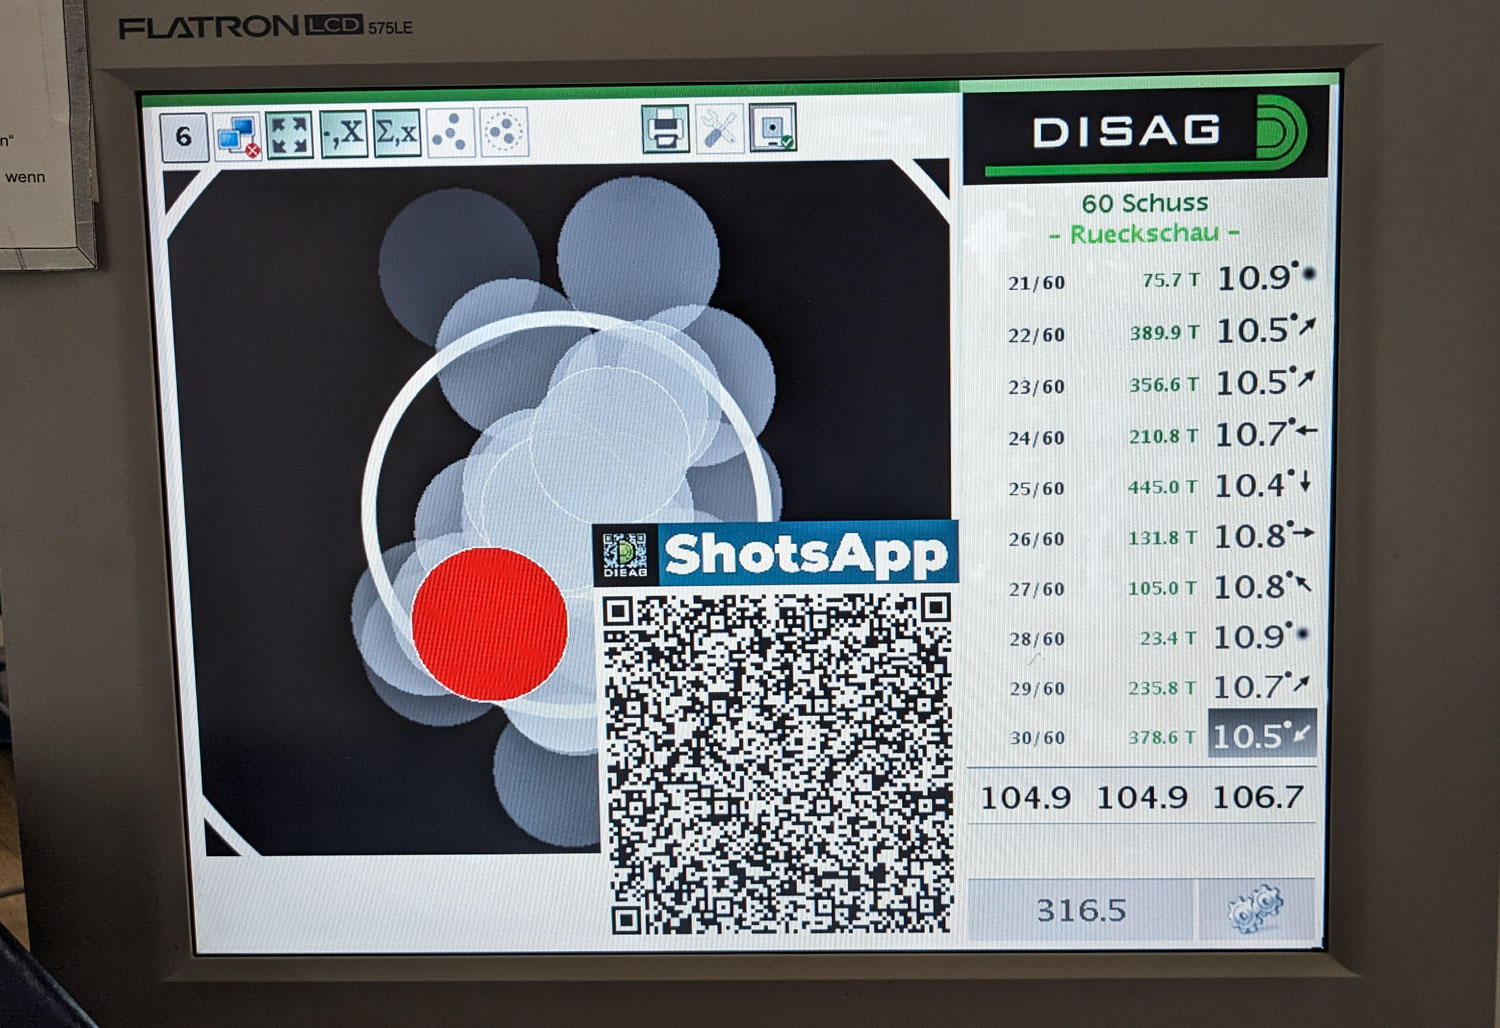This screenshot has width=1500, height=1028.
Task: Open the tools wrench and screwdriver settings
Action: point(719,129)
